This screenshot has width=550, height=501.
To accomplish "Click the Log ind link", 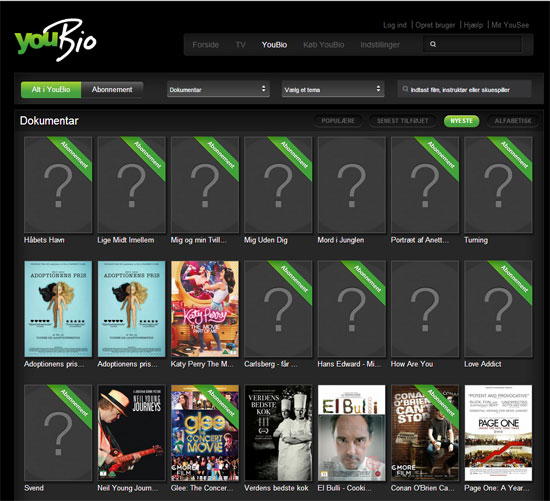I will point(395,25).
